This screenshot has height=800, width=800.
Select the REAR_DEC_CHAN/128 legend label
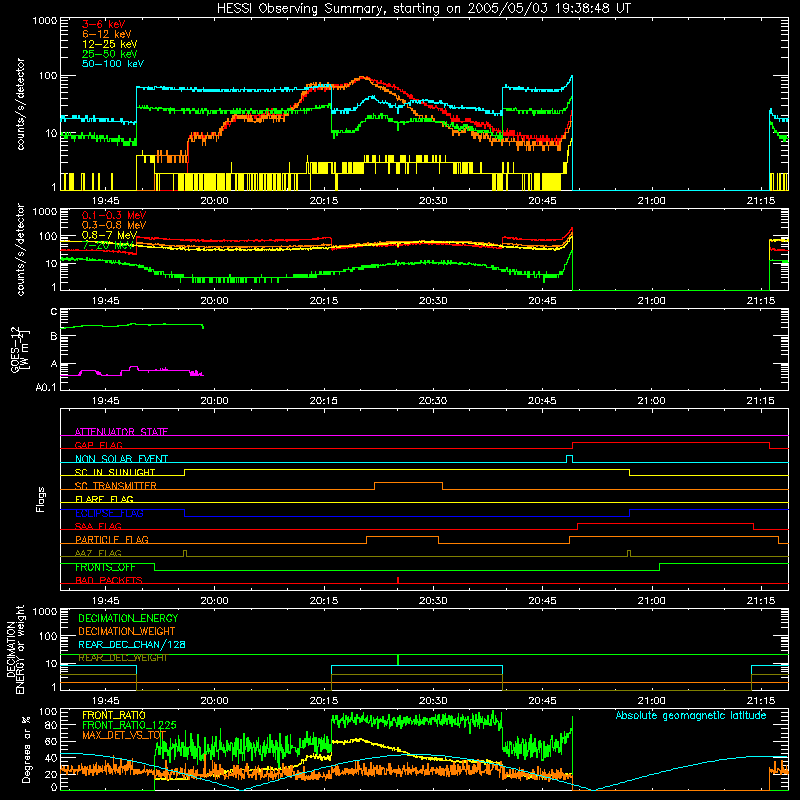pos(132,644)
